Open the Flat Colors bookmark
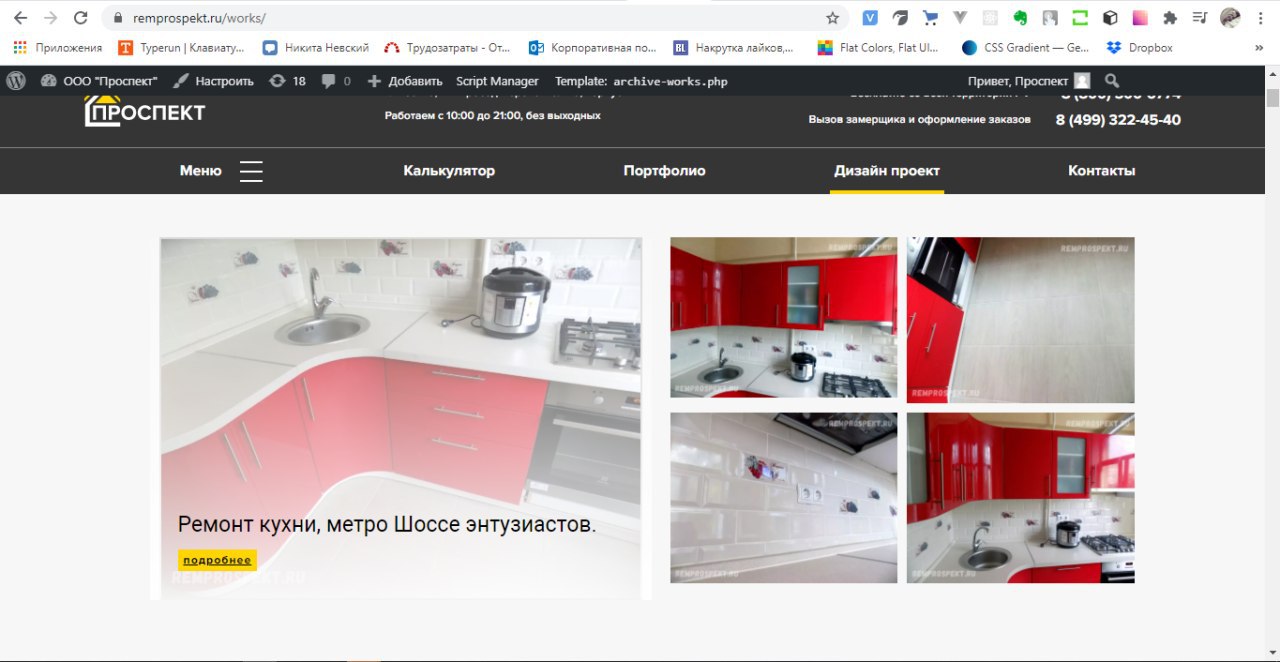1280x662 pixels. [x=878, y=47]
